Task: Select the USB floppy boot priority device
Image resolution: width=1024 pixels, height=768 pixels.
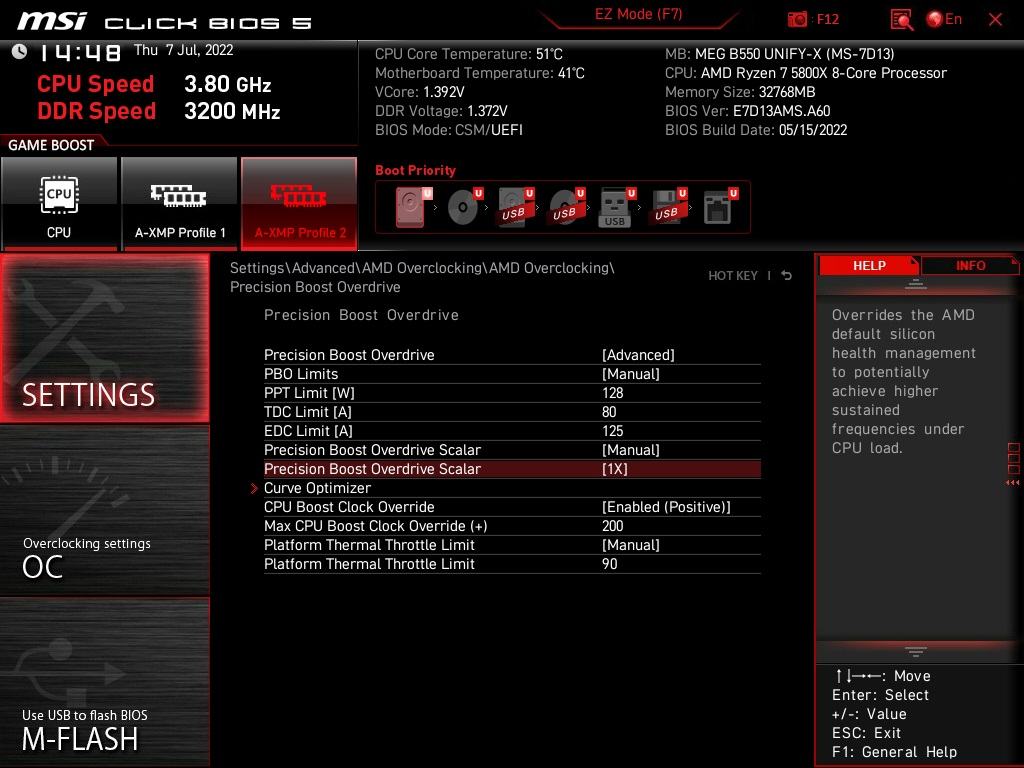Action: click(x=668, y=206)
